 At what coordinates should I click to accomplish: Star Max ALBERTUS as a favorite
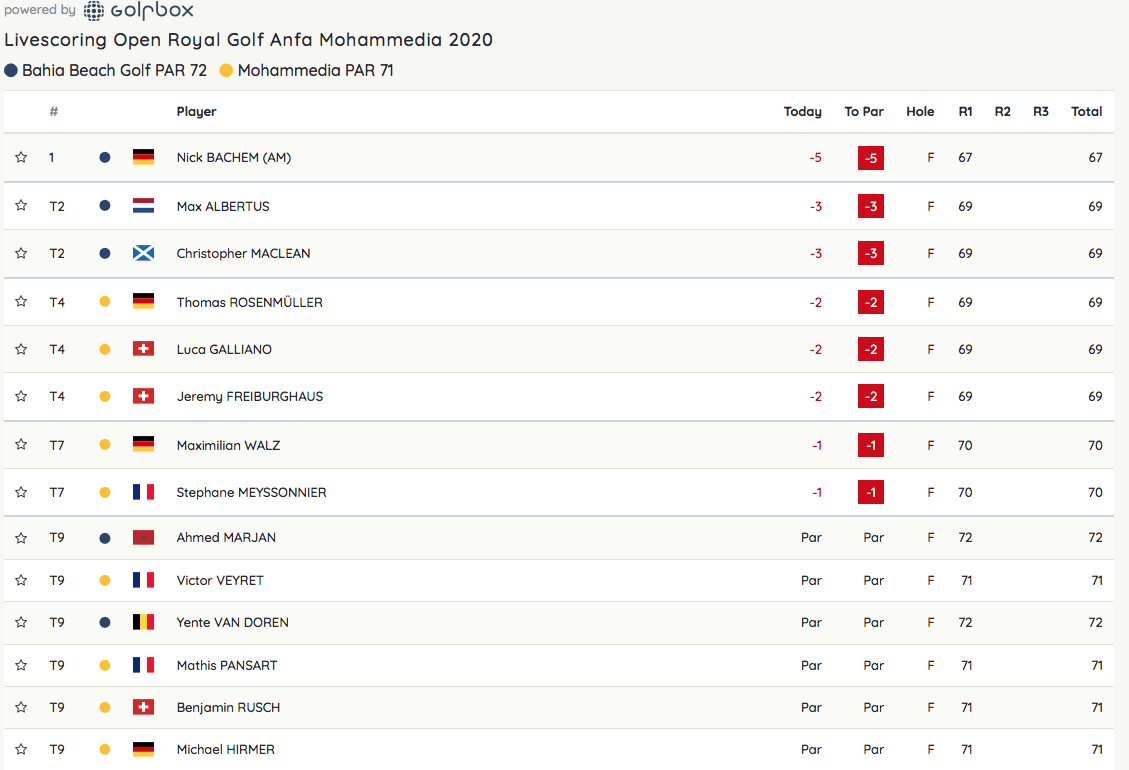(x=21, y=205)
